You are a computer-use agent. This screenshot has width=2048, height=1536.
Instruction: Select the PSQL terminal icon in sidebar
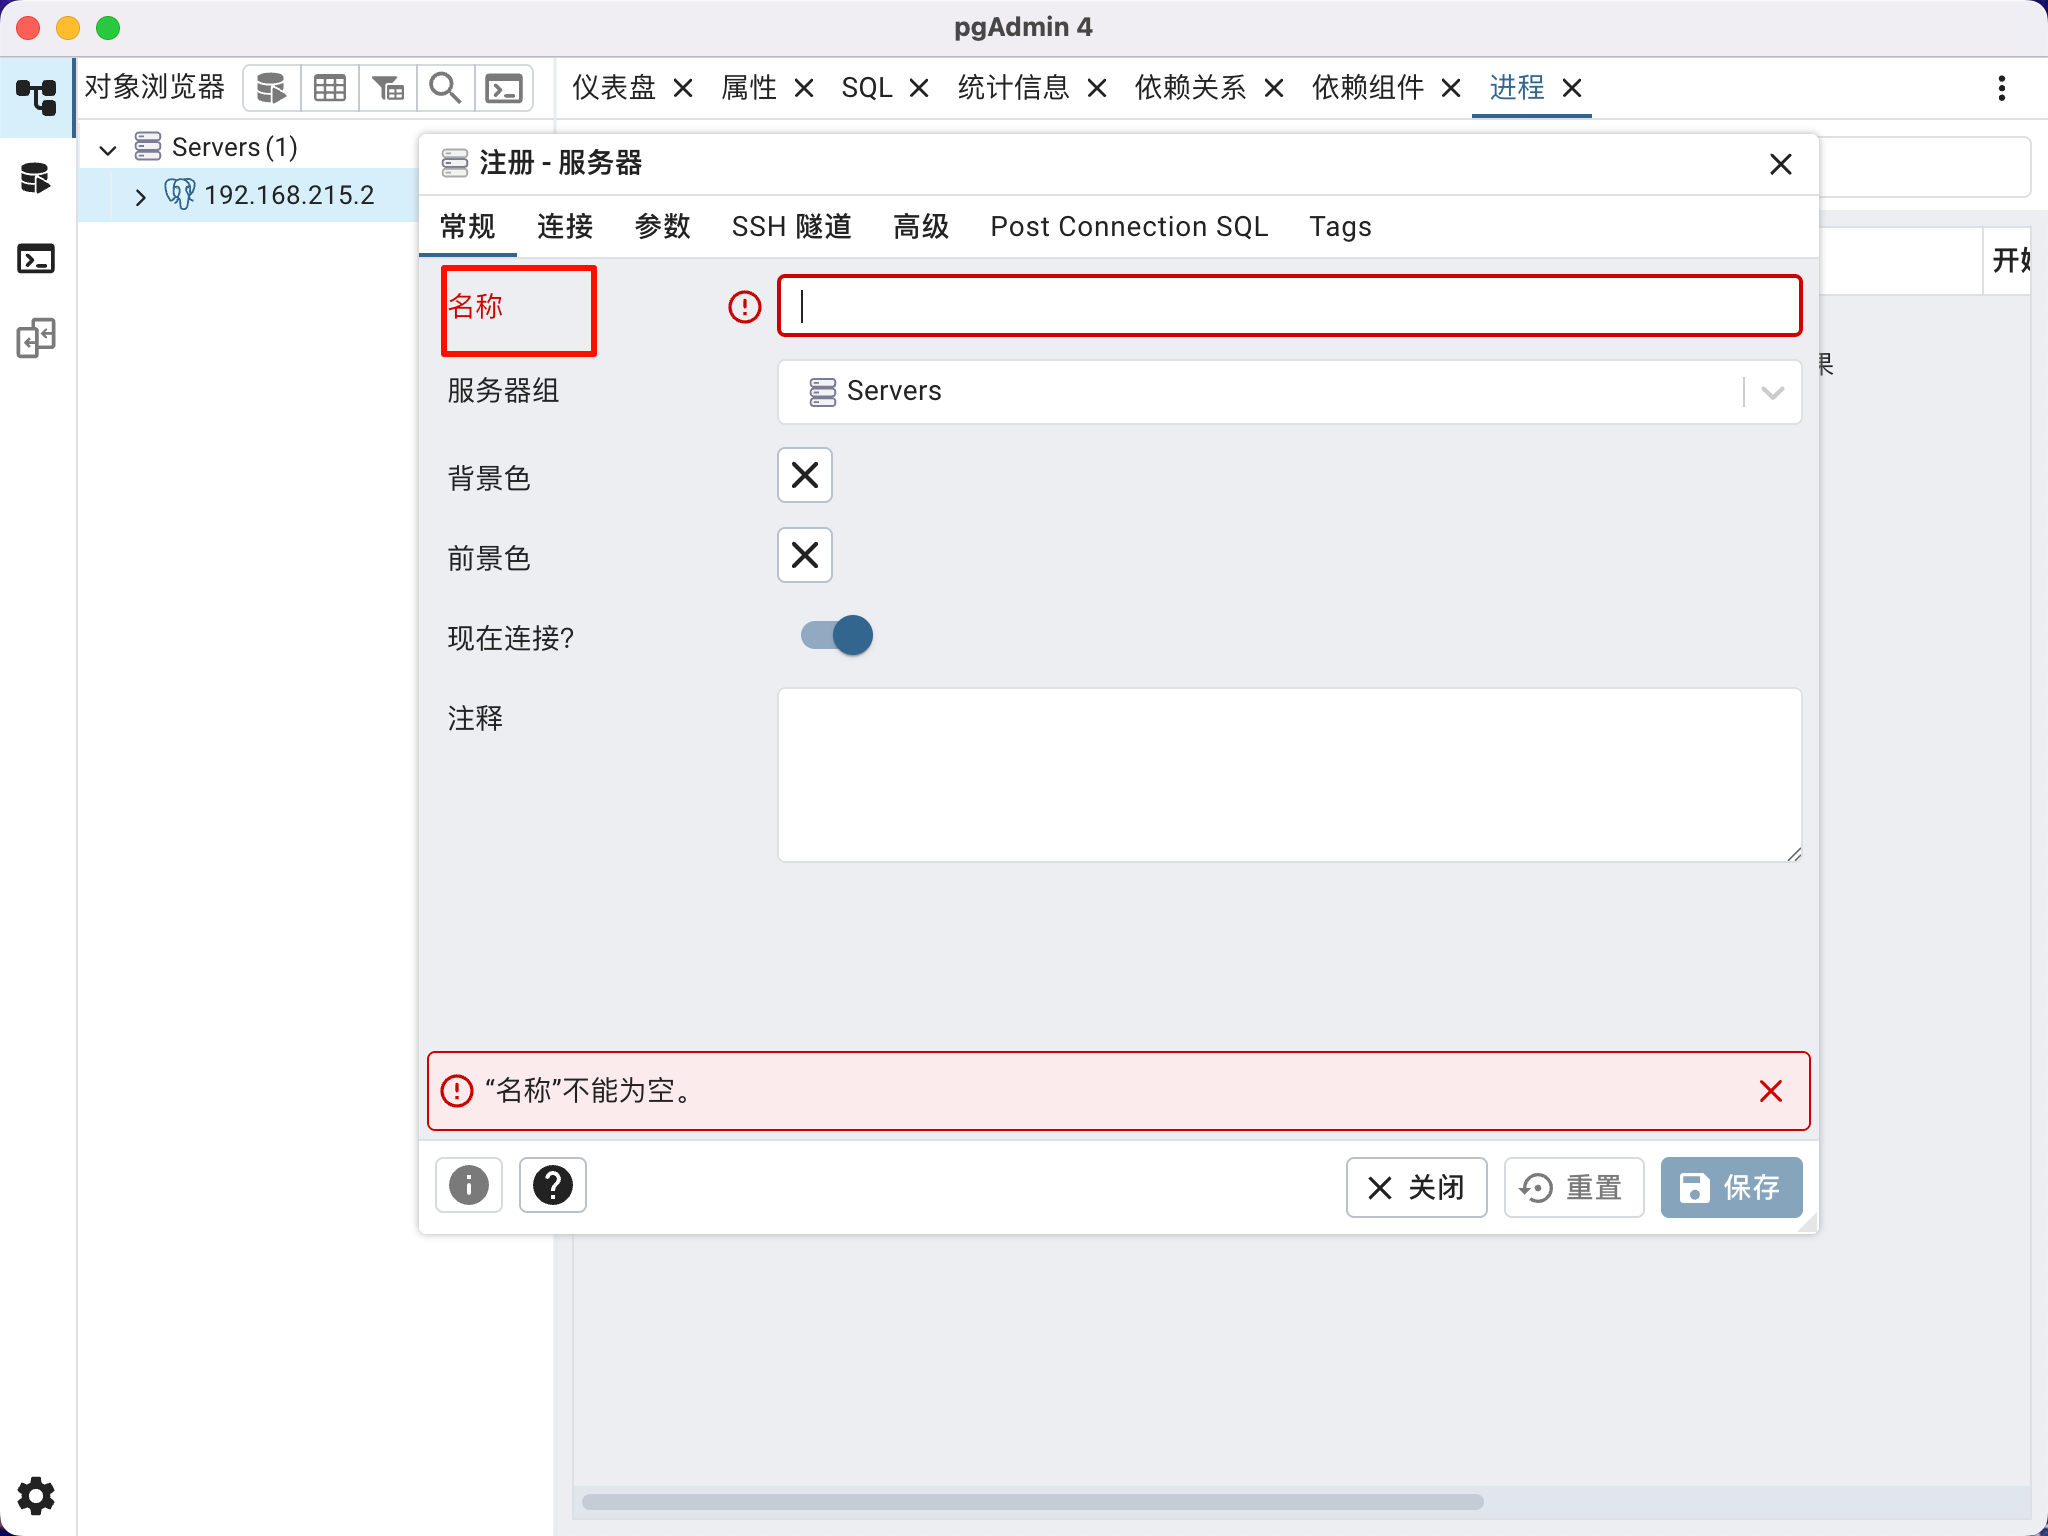coord(37,259)
